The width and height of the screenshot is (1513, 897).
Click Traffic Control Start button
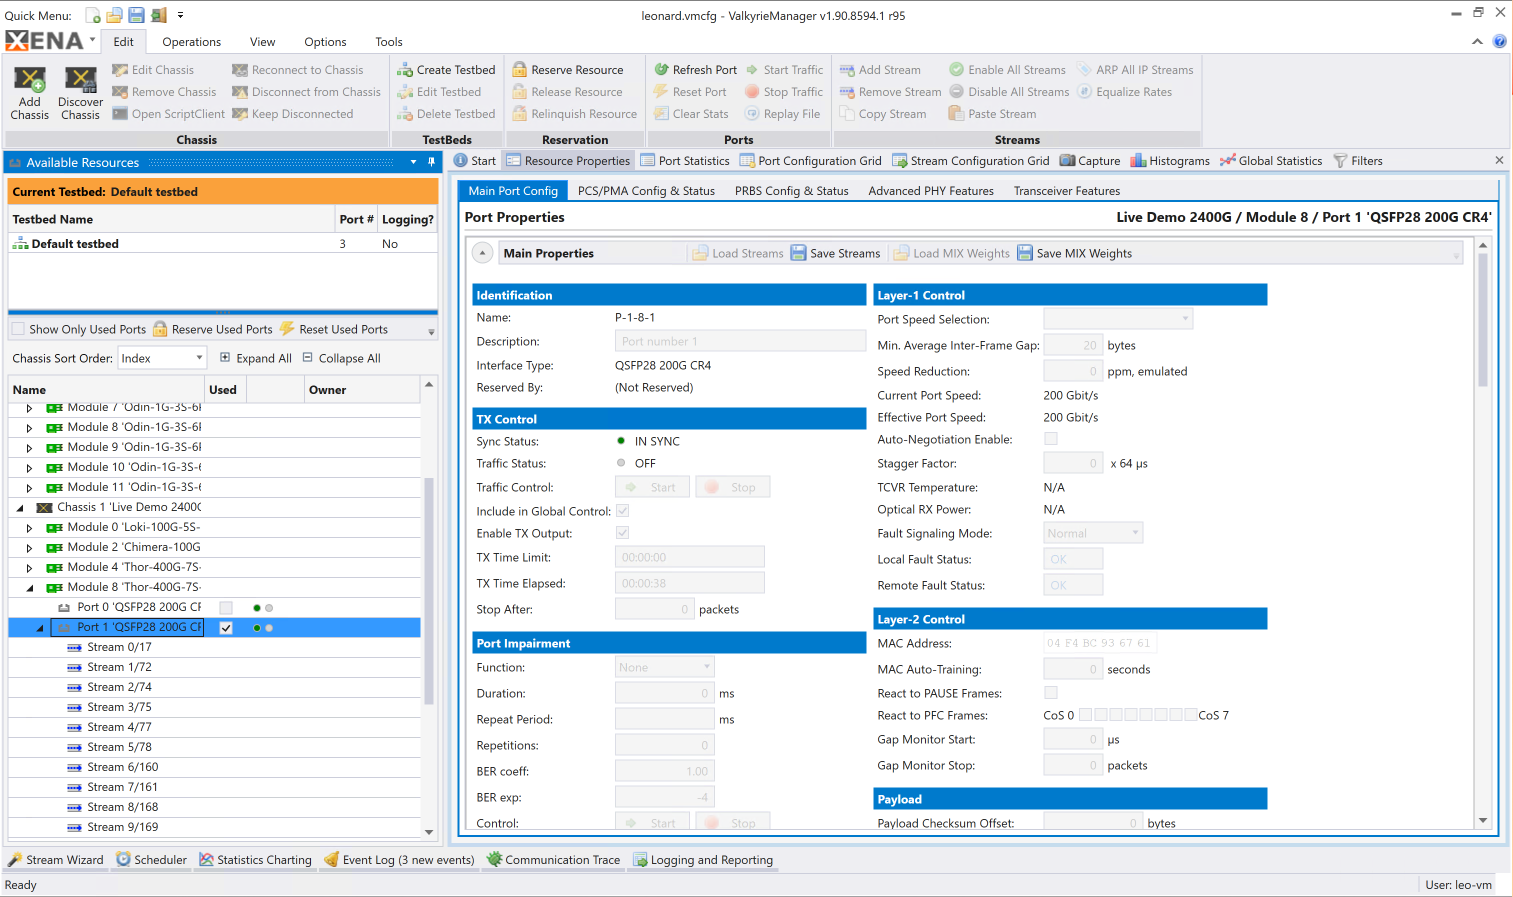653,487
